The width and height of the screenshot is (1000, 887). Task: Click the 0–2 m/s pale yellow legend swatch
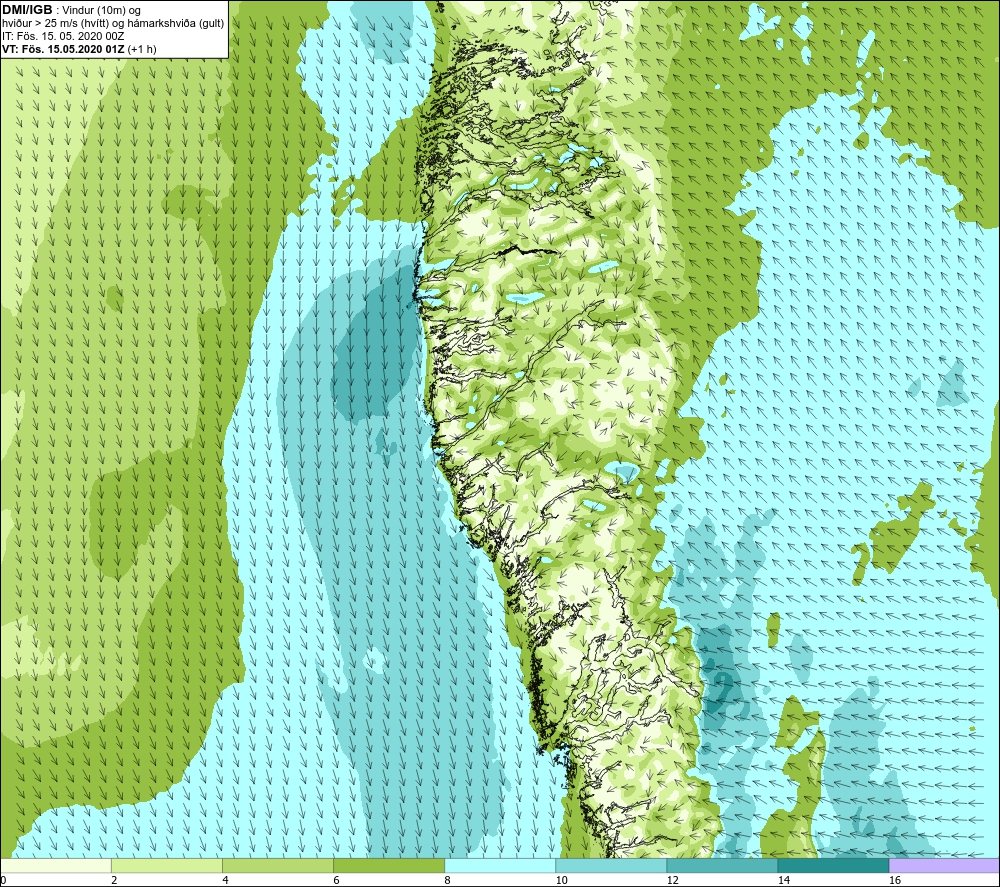click(55, 865)
